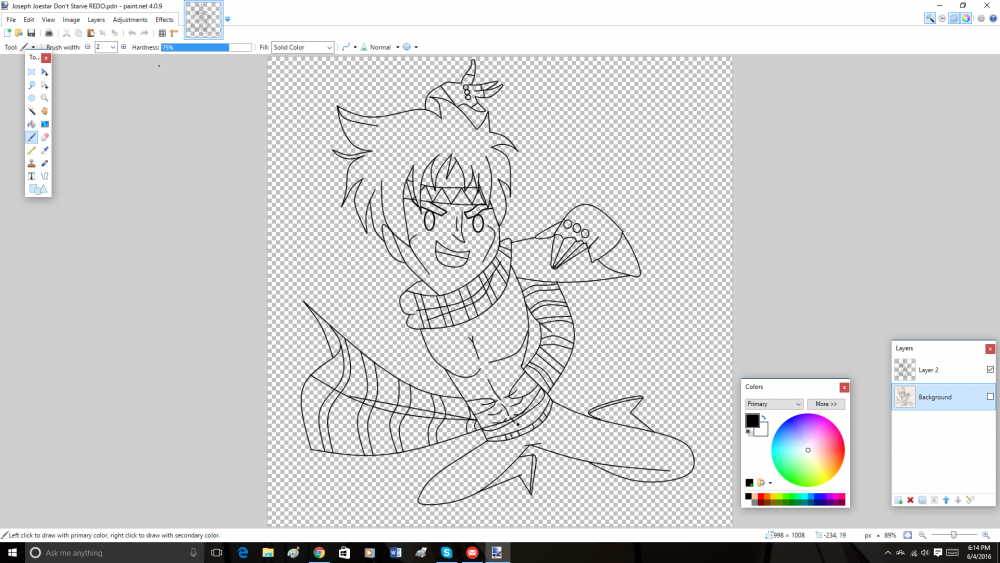This screenshot has width=1000, height=563.
Task: Open the Adjustments menu
Action: tap(129, 20)
